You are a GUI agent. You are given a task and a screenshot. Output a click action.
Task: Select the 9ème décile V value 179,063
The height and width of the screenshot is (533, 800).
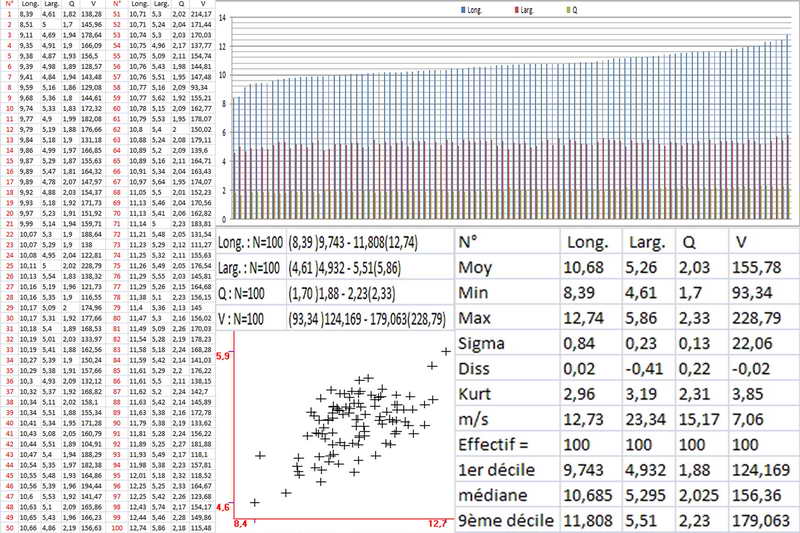(761, 521)
